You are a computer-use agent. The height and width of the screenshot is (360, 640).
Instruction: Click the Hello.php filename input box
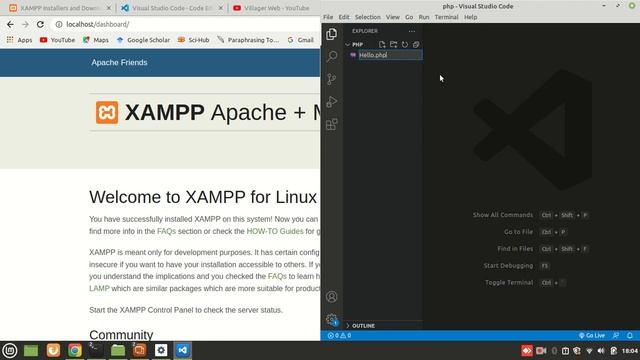[391, 55]
